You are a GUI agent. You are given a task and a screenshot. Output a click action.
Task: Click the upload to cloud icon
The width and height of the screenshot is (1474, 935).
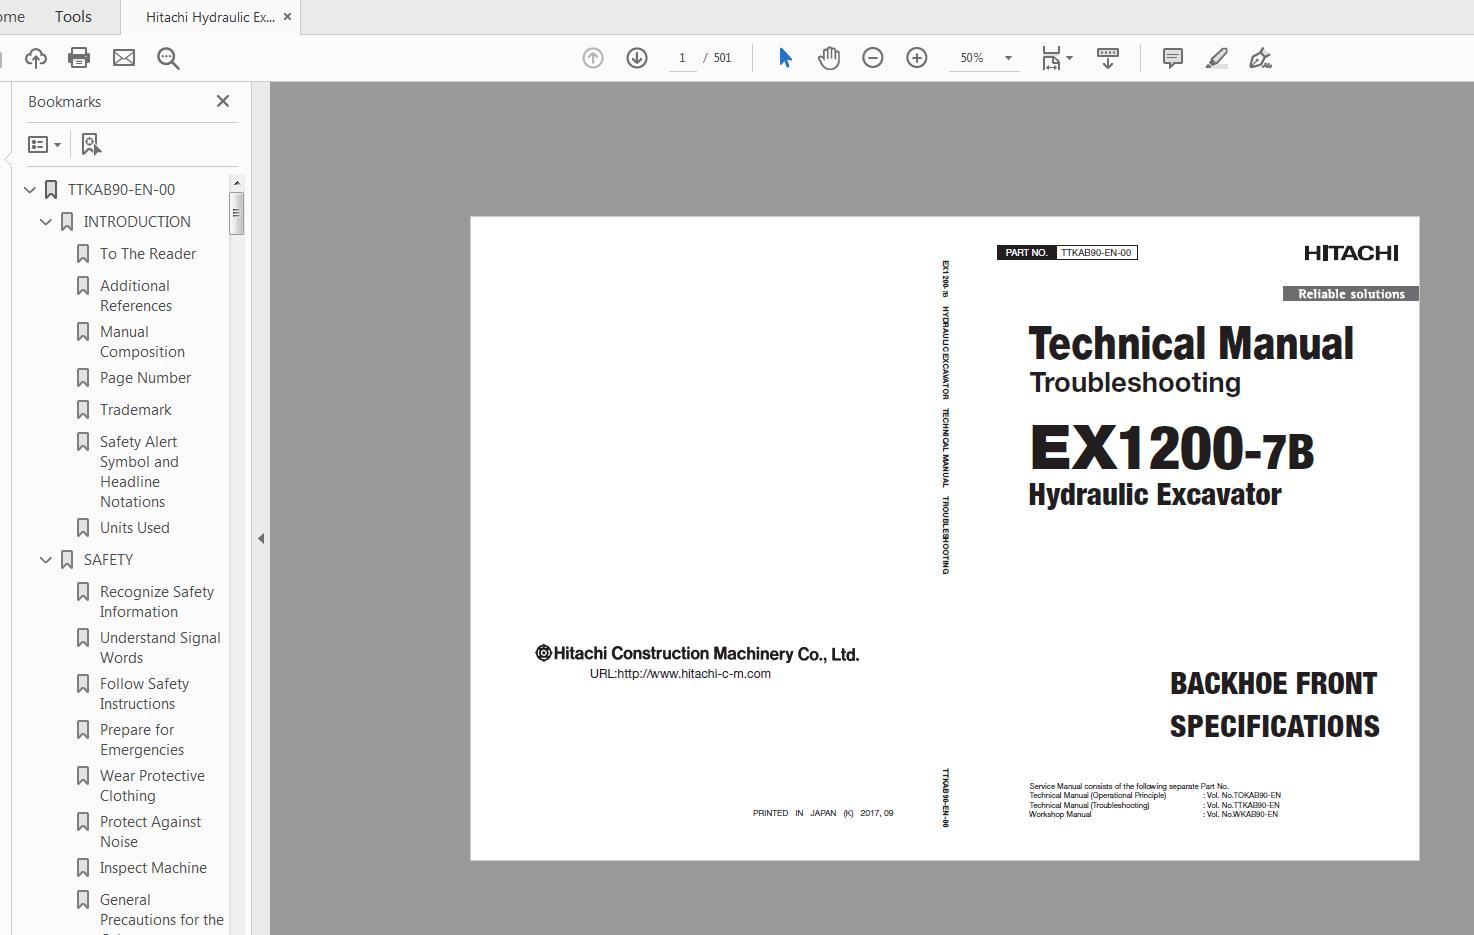[36, 58]
